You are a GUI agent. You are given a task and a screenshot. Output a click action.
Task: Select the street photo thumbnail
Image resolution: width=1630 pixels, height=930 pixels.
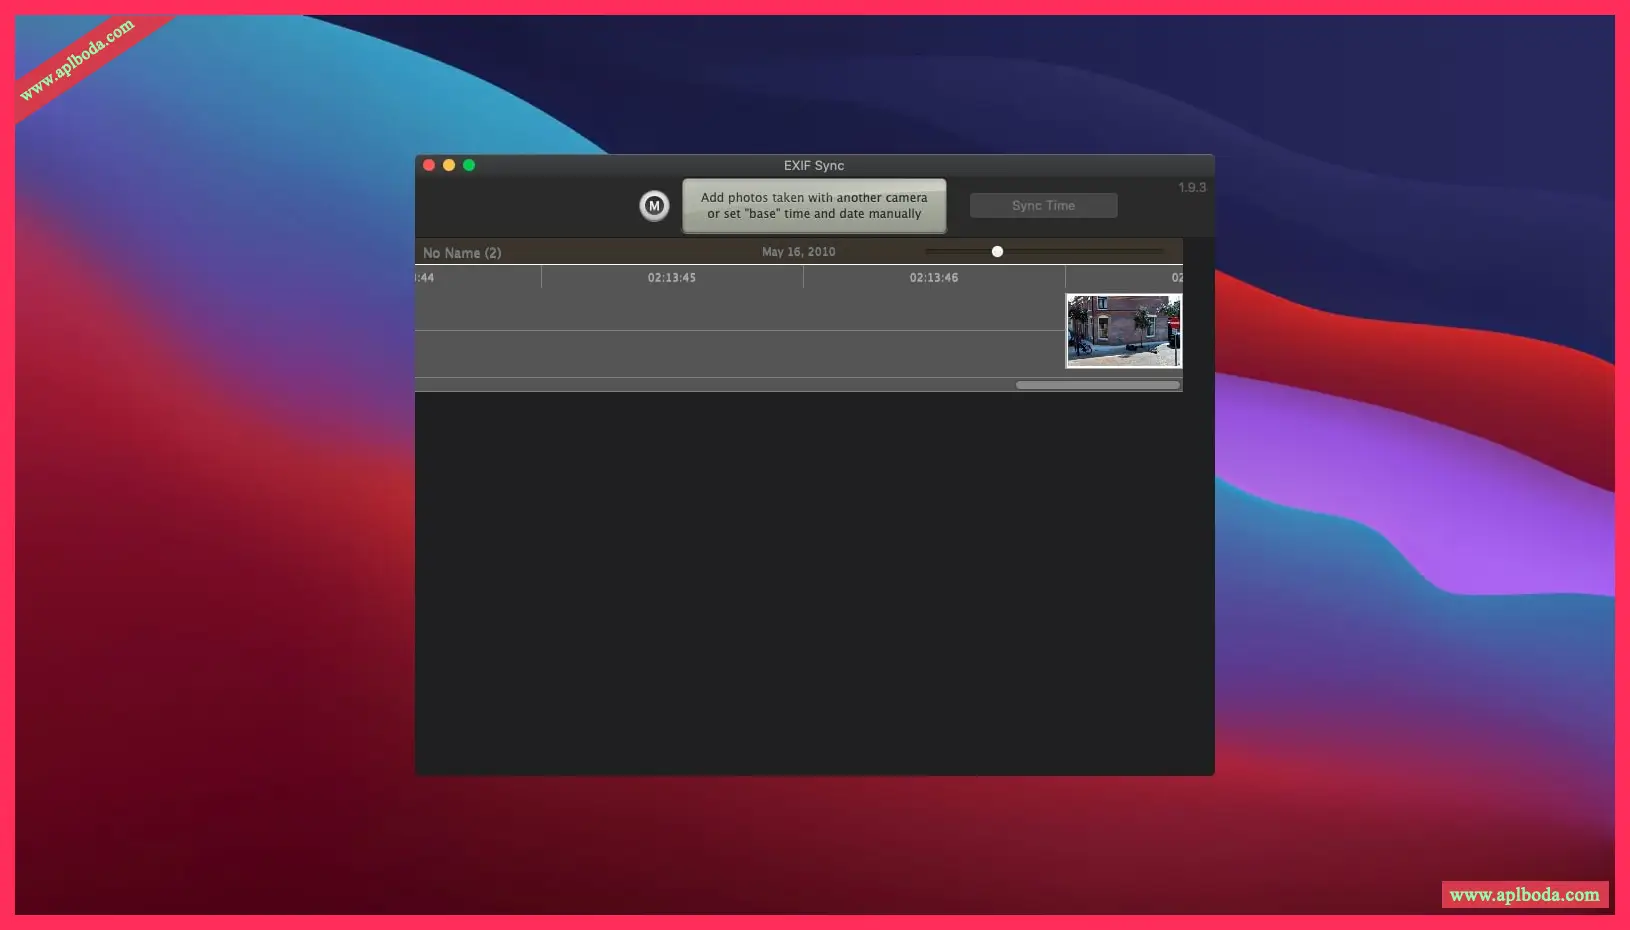(1123, 331)
